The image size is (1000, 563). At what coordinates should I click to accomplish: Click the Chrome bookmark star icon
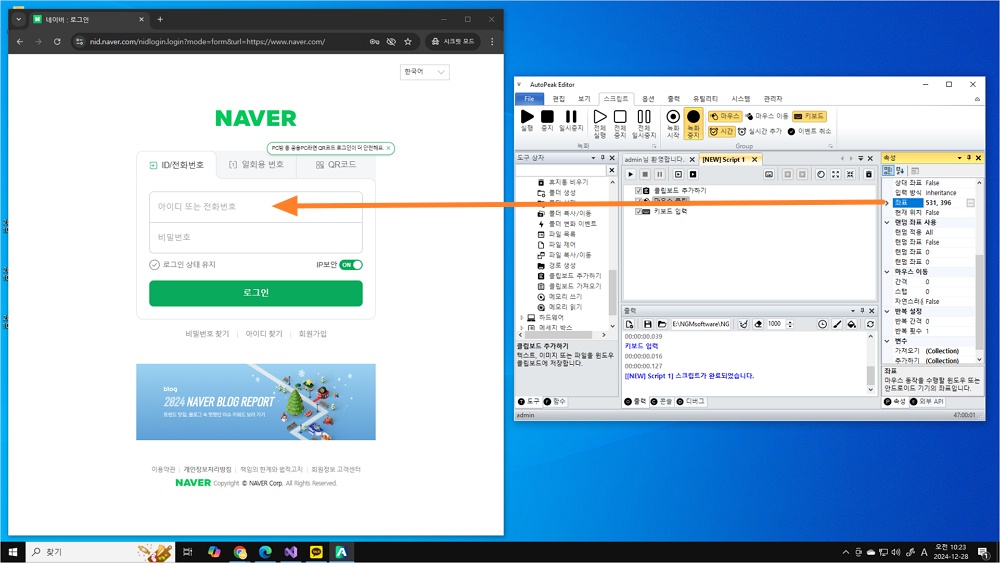[408, 41]
